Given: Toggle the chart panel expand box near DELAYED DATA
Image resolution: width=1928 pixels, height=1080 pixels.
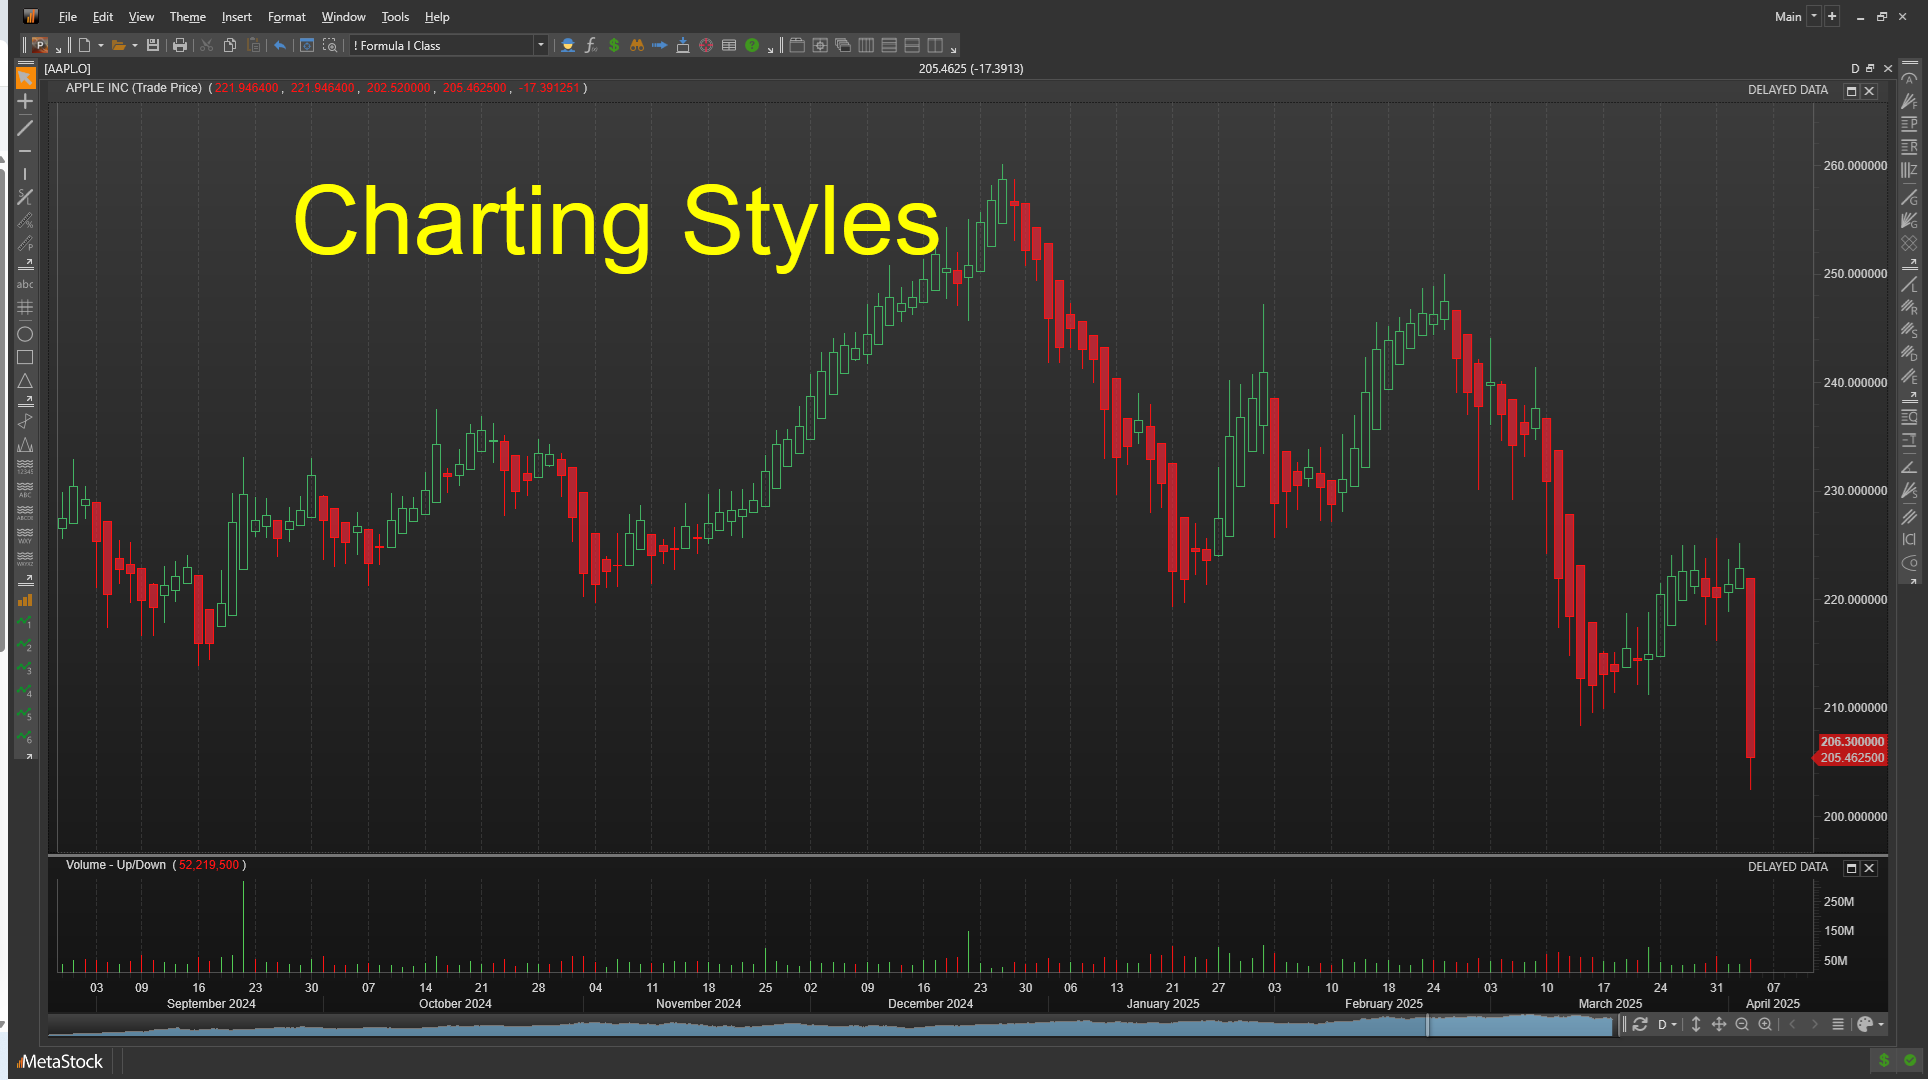Looking at the screenshot, I should coord(1851,90).
